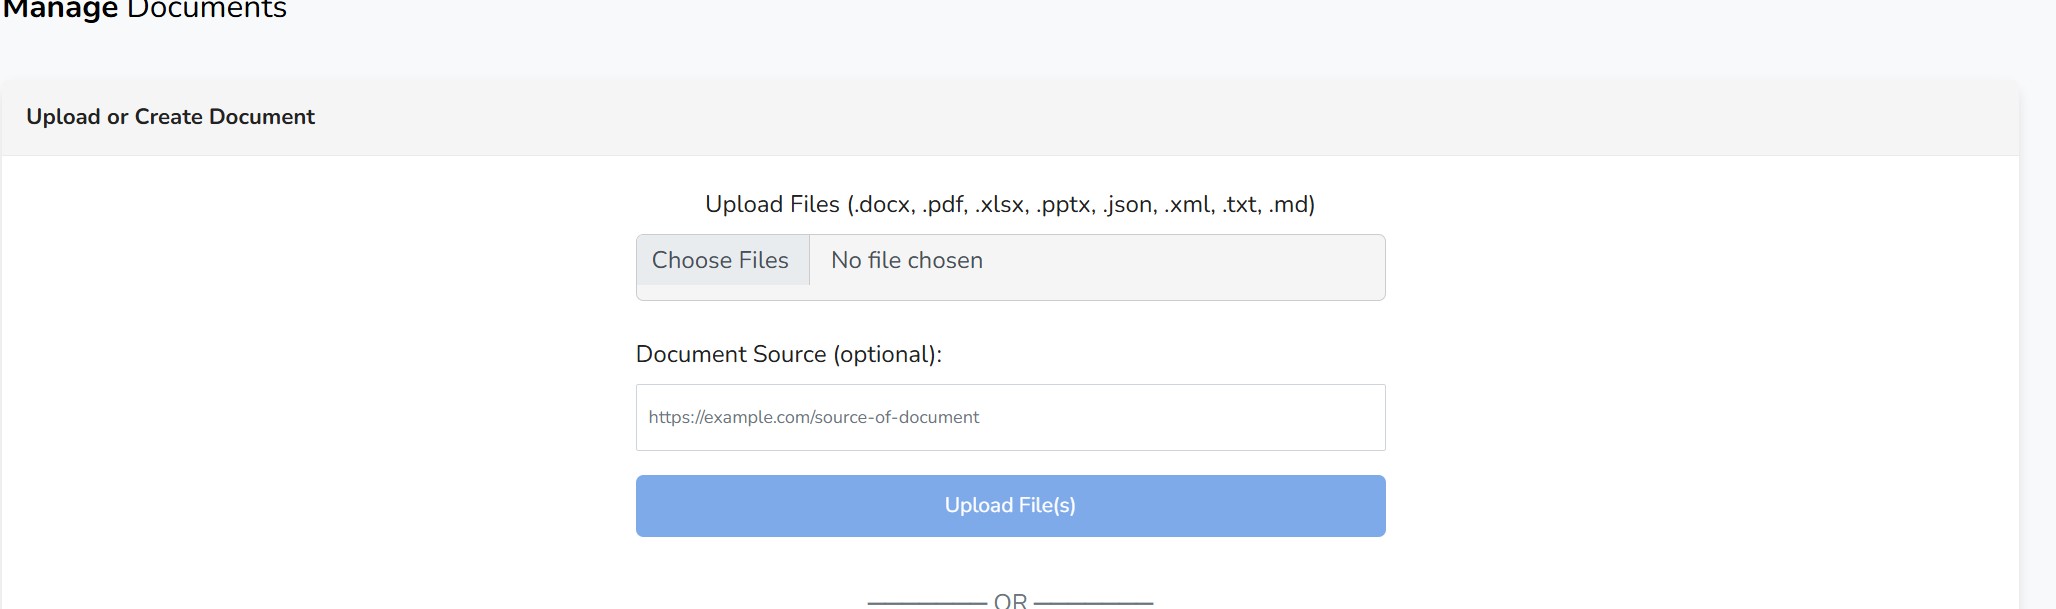Click the "OR" divider text
The width and height of the screenshot is (2056, 609).
coord(1010,601)
